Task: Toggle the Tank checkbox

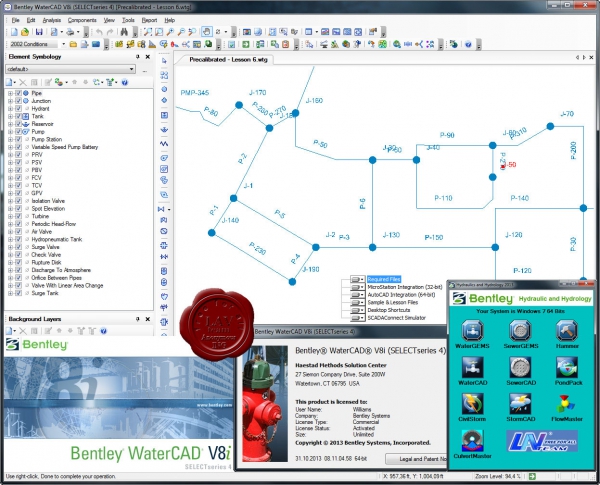Action: coord(18,116)
